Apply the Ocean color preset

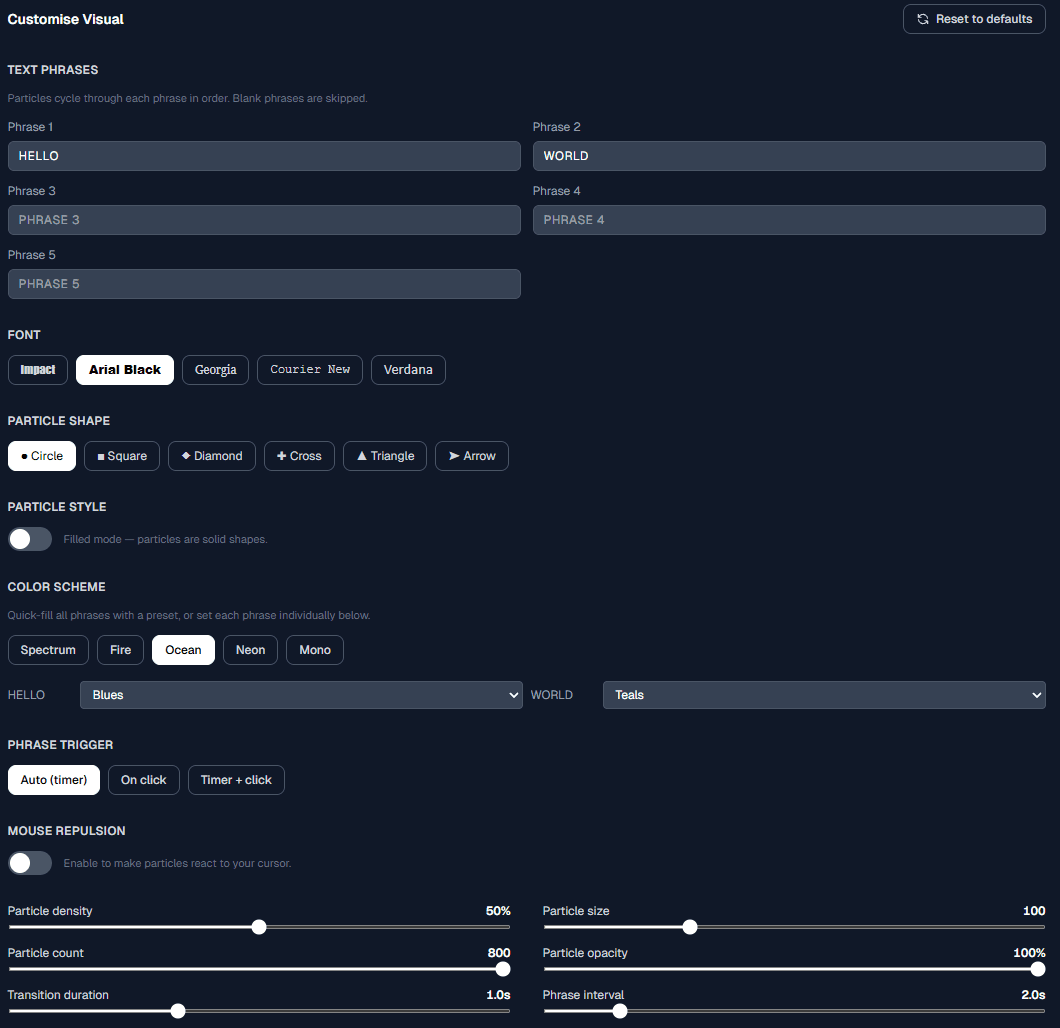point(183,650)
